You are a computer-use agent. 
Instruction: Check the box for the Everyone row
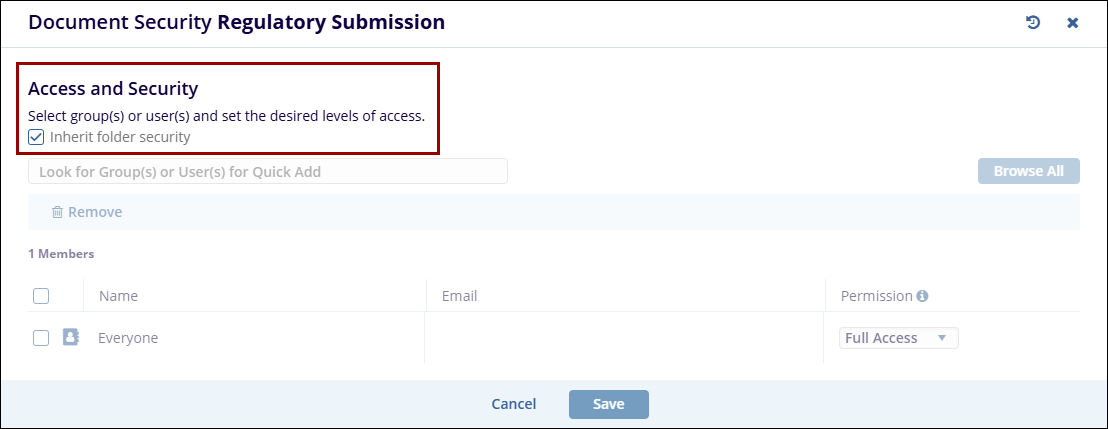point(41,338)
